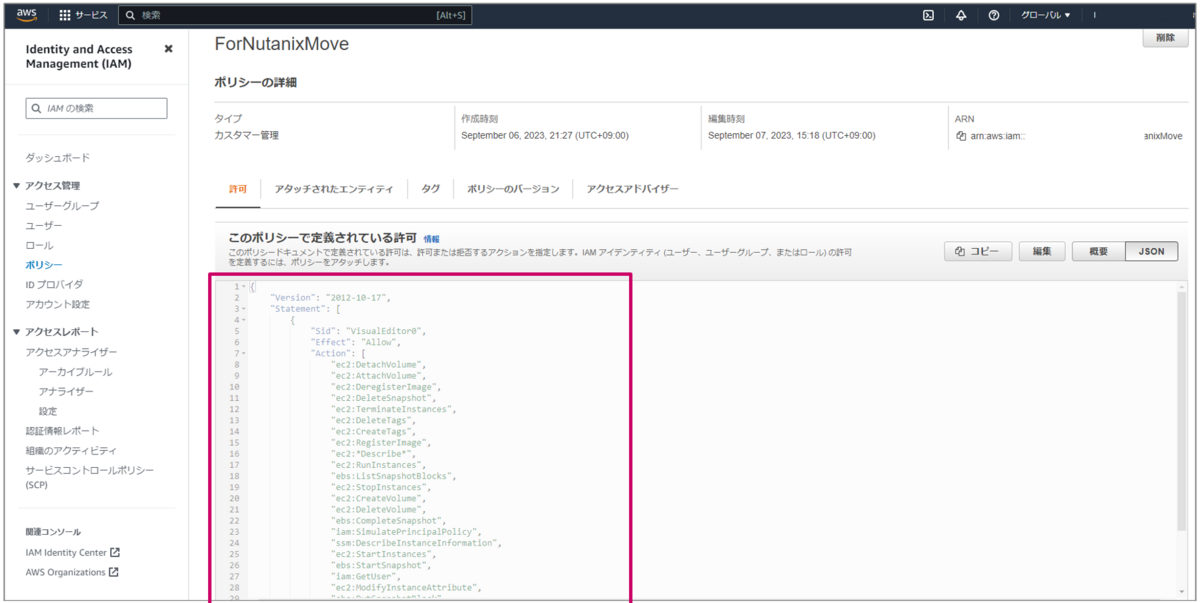Open アナライザー in the sidebar
The image size is (1200, 603).
click(66, 392)
